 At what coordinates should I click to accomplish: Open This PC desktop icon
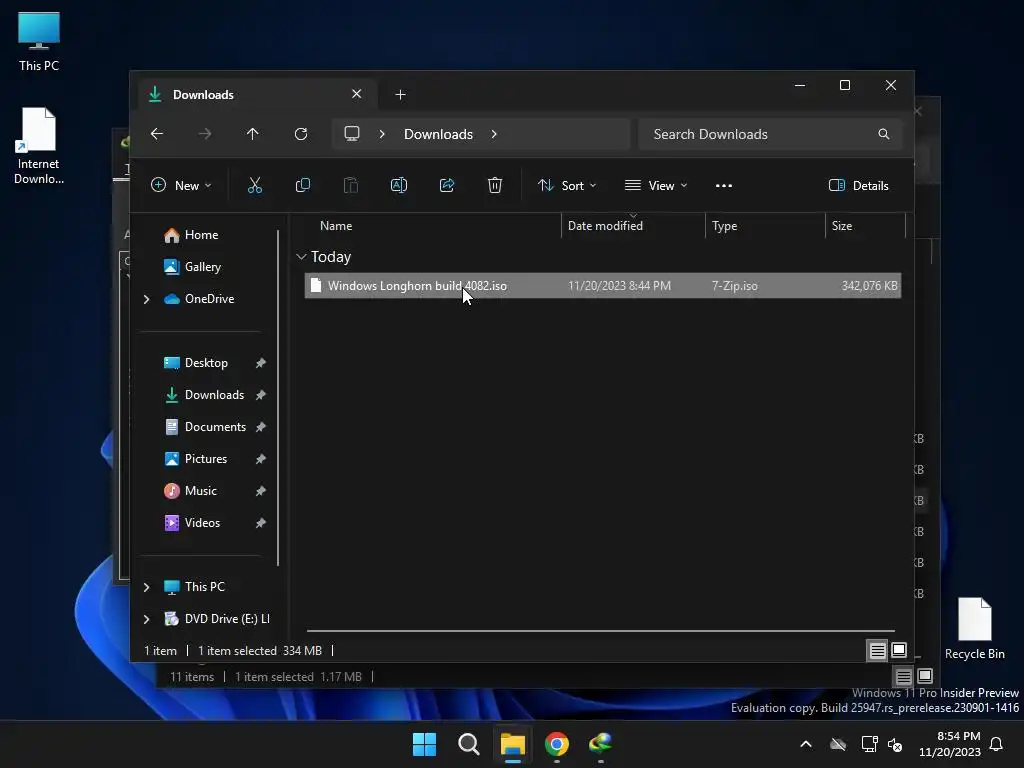(x=39, y=42)
